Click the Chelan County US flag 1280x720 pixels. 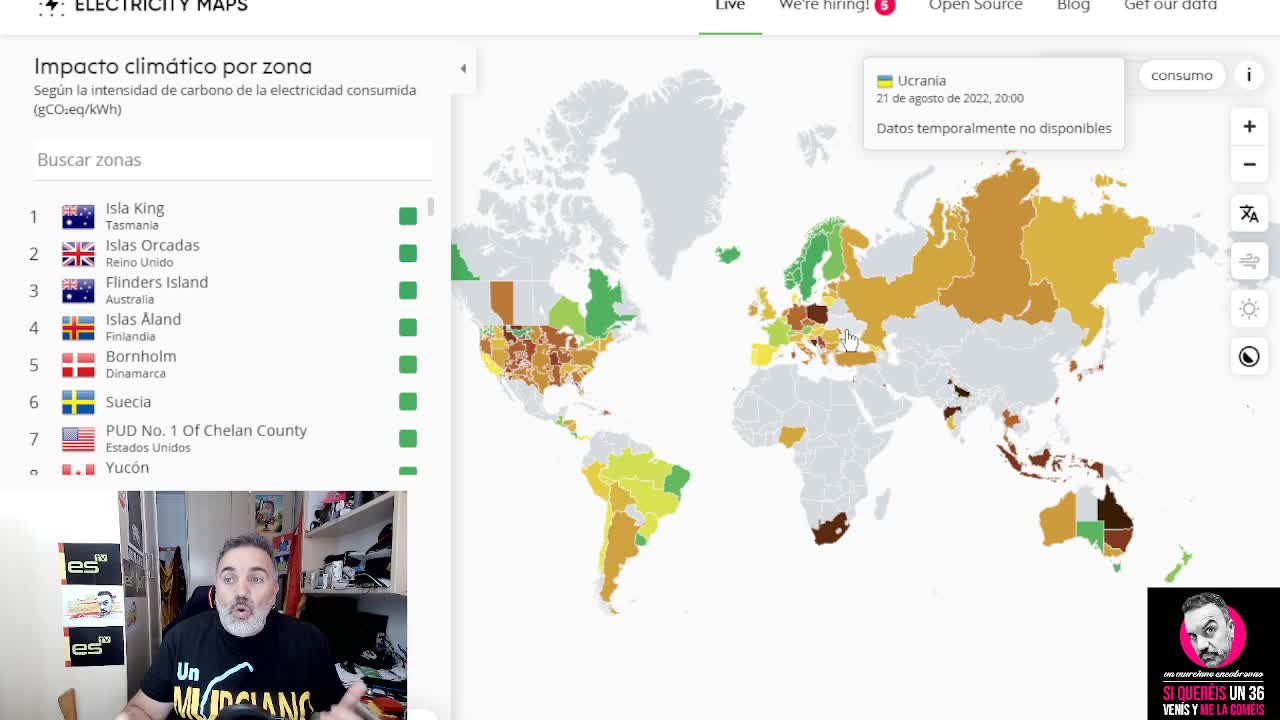78,438
